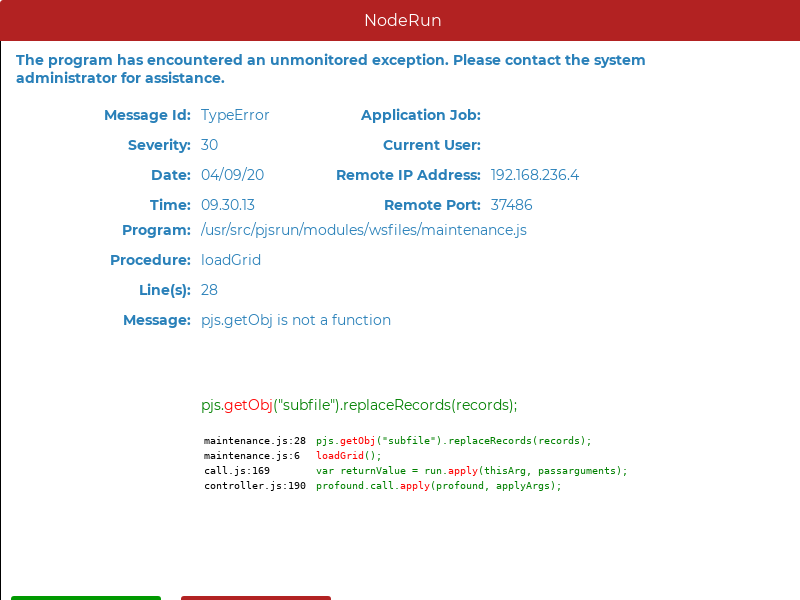Click the message 'pjs.getObj is not a function'
This screenshot has width=800, height=600.
click(295, 320)
